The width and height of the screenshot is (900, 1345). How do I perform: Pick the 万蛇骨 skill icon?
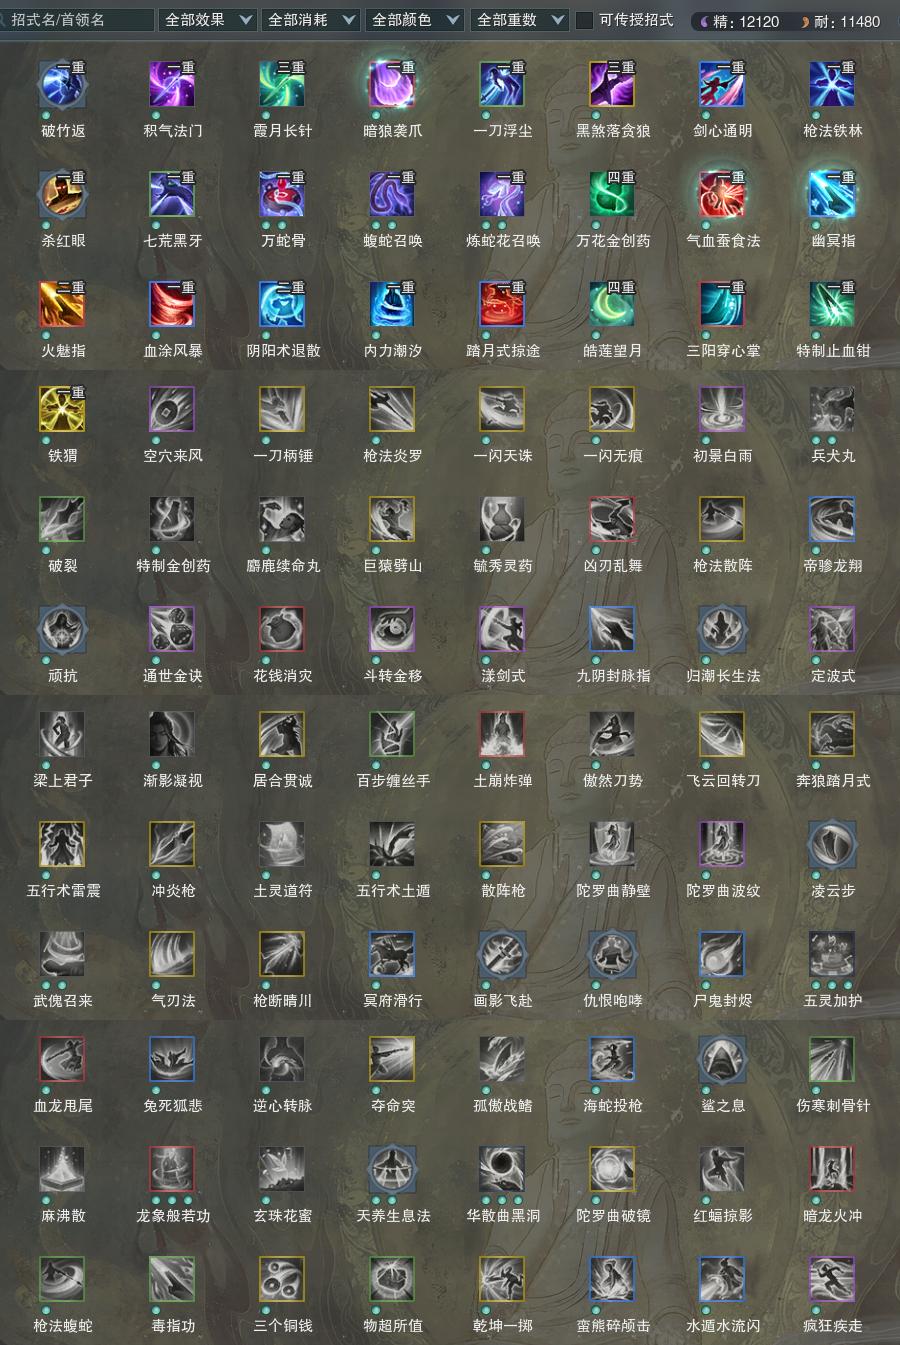(282, 194)
